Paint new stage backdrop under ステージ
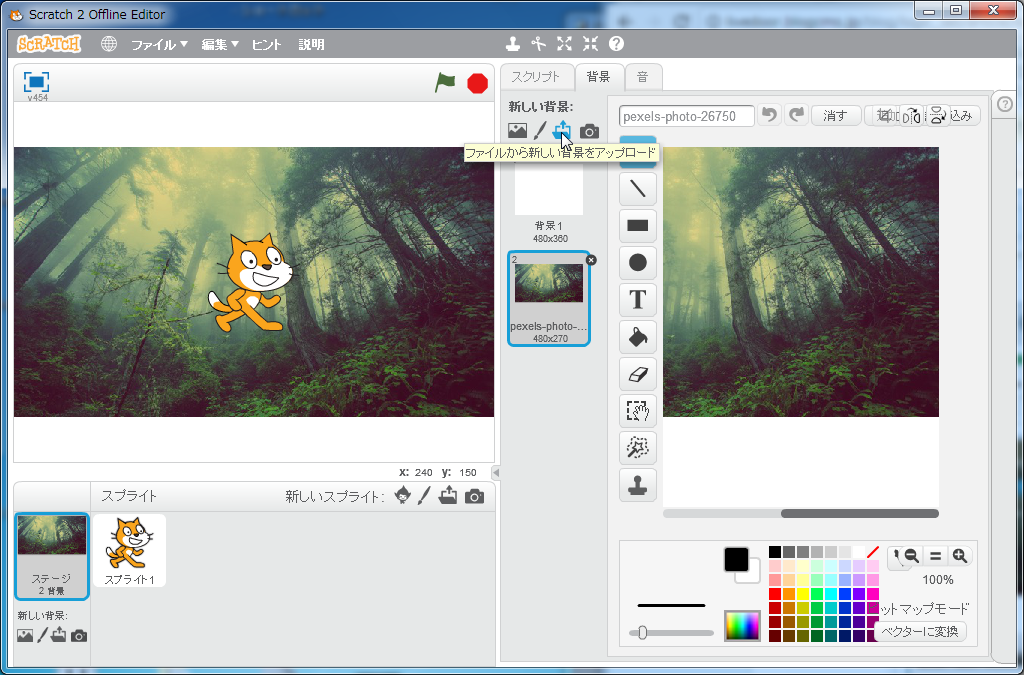 pos(42,635)
